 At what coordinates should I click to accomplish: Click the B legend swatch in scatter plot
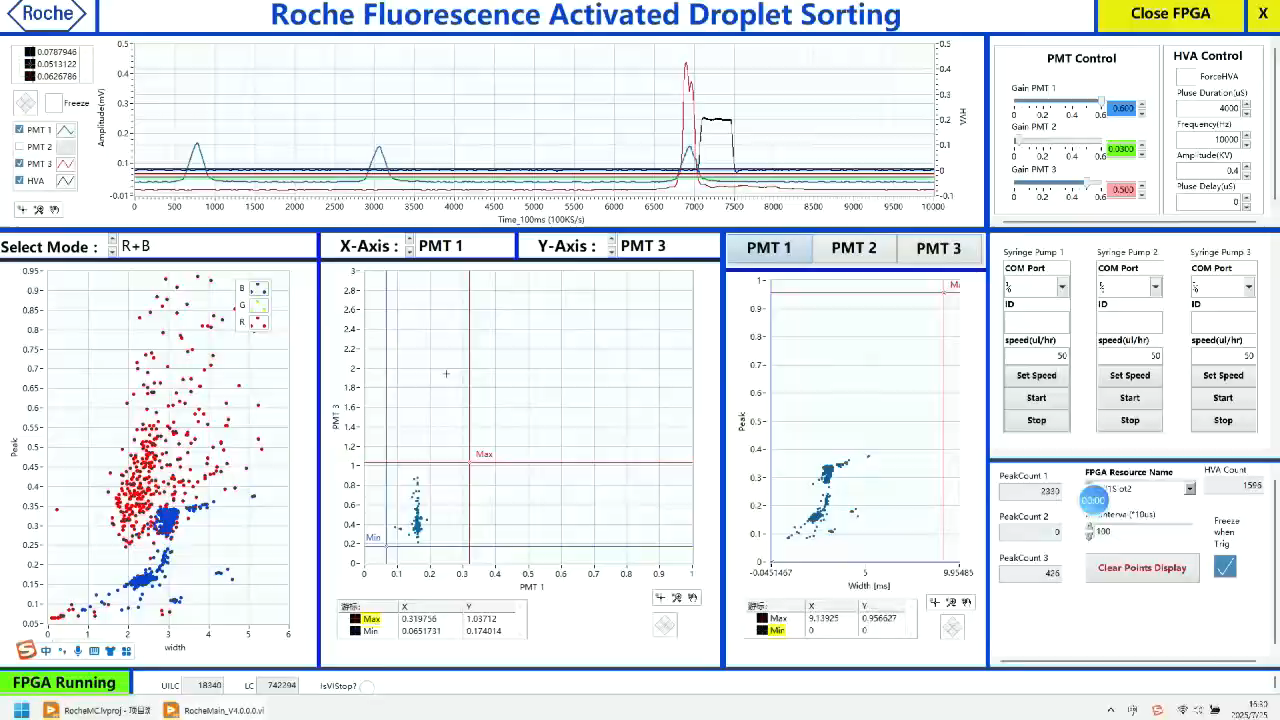(258, 288)
